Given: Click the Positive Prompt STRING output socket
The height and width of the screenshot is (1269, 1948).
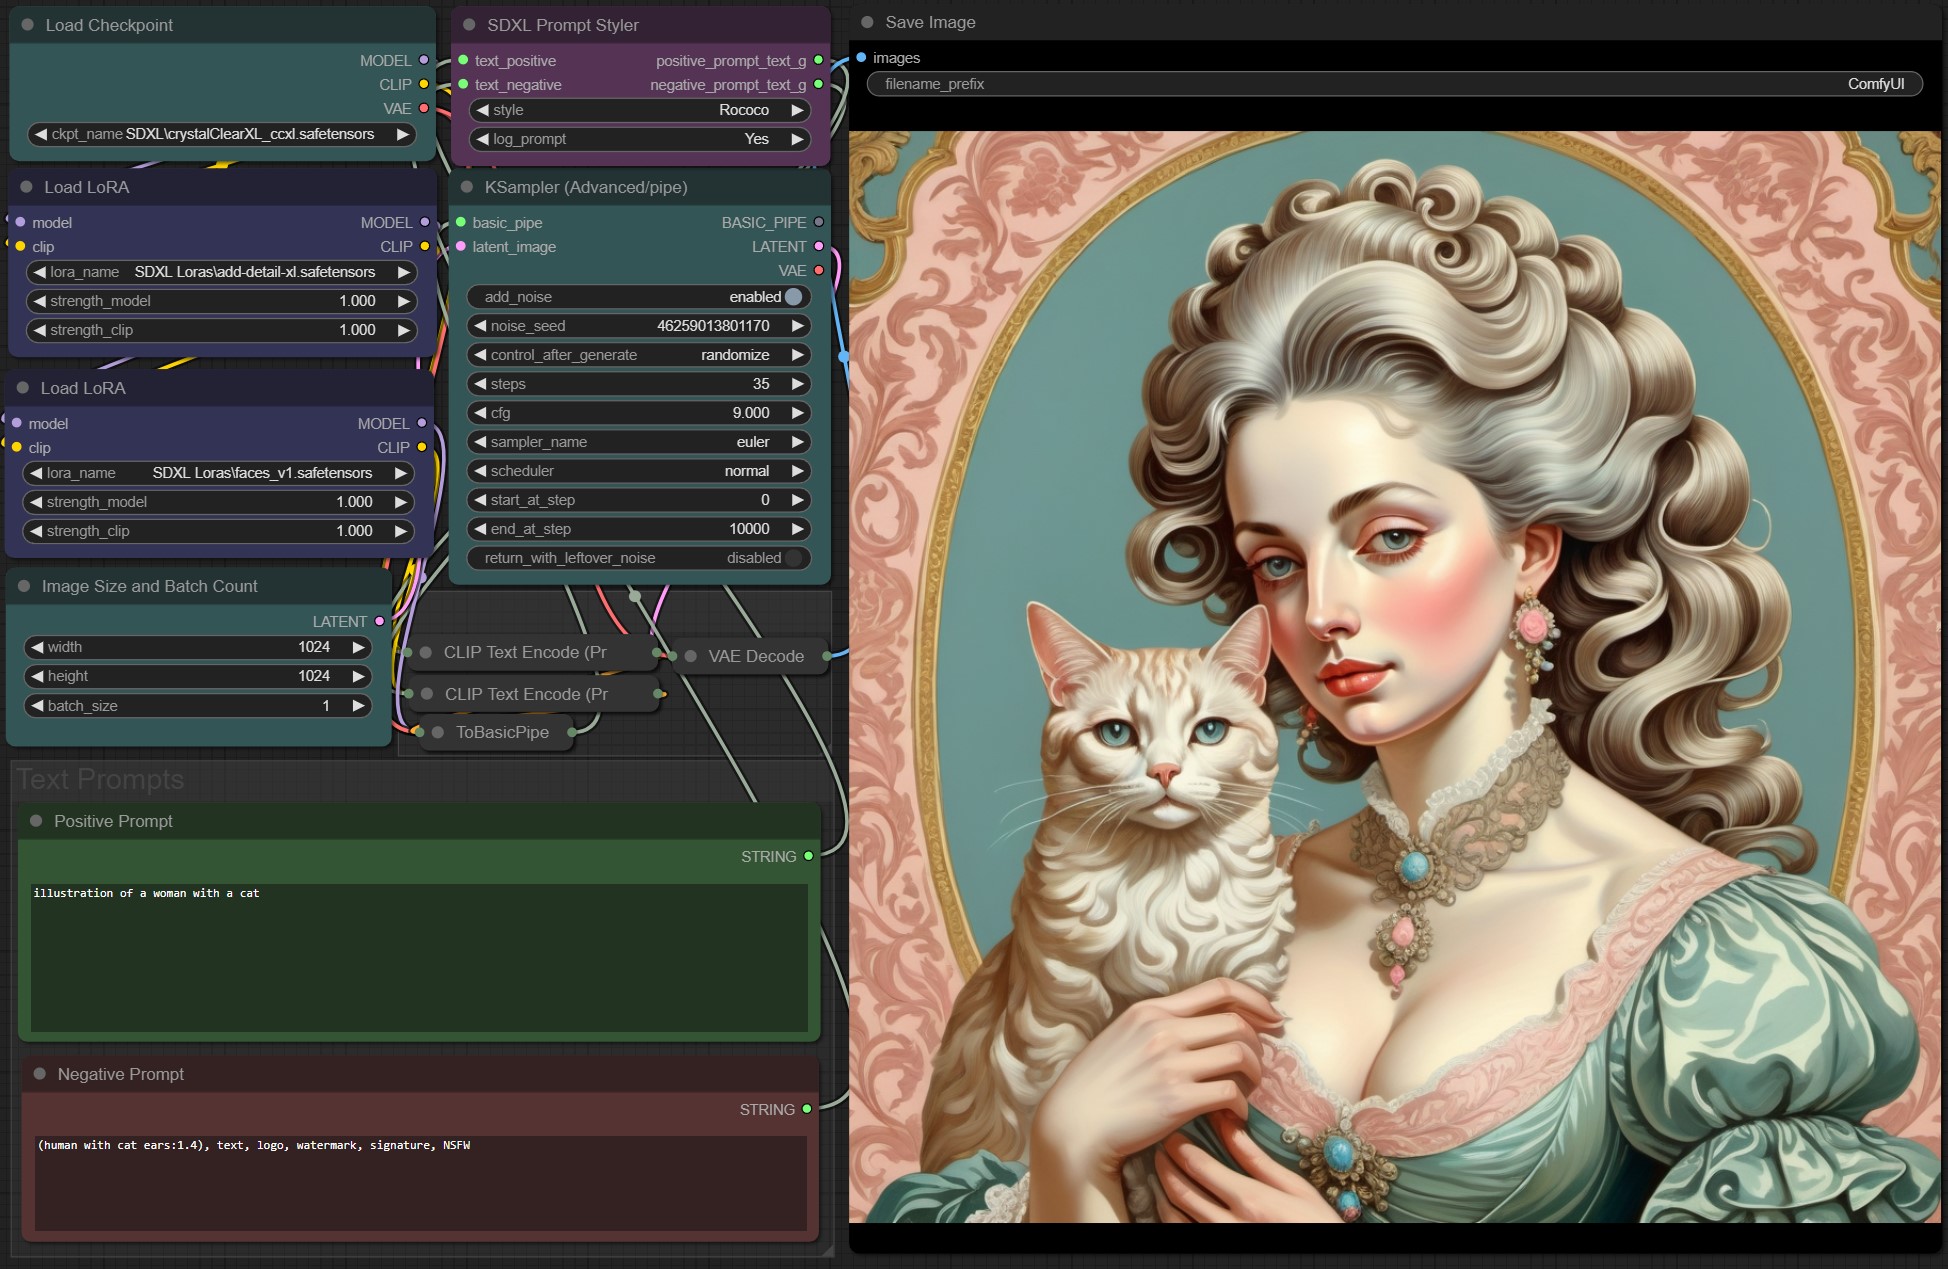Looking at the screenshot, I should coord(808,856).
